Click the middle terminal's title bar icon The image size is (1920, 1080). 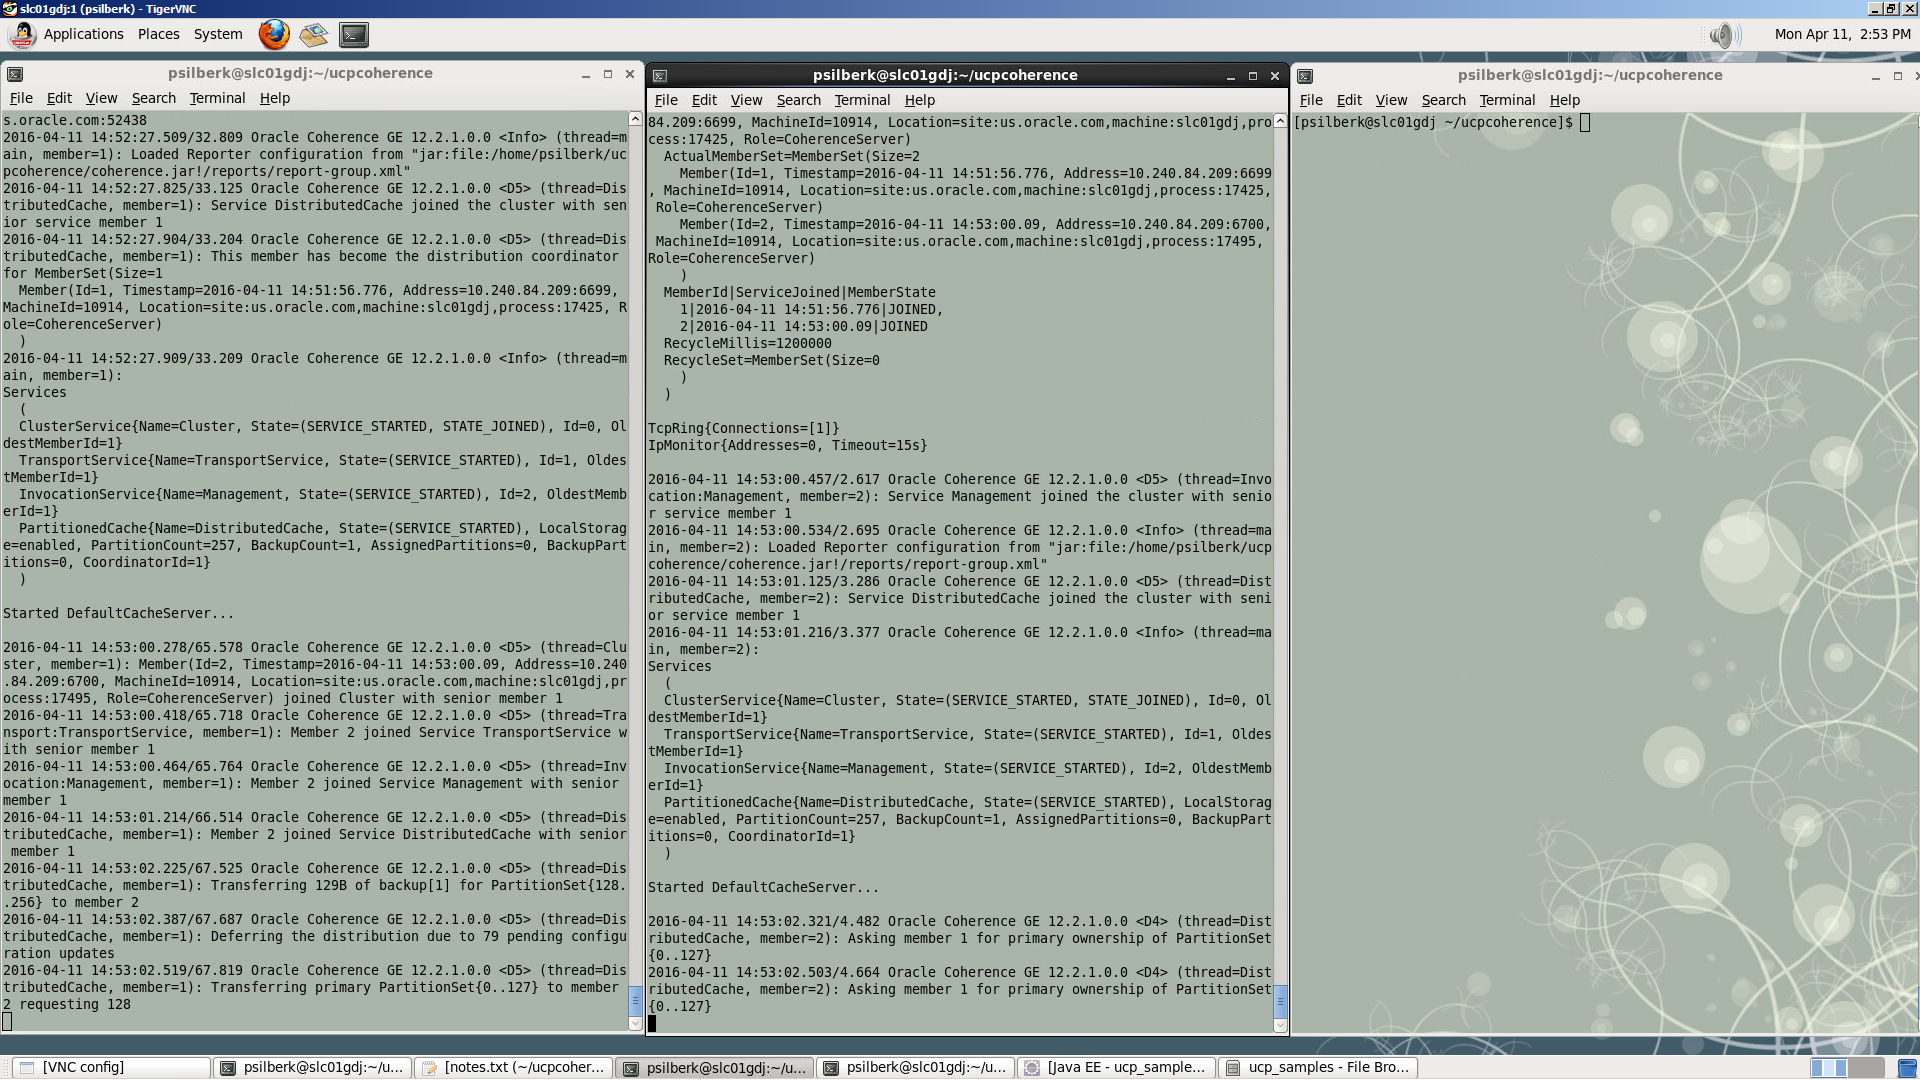click(660, 76)
